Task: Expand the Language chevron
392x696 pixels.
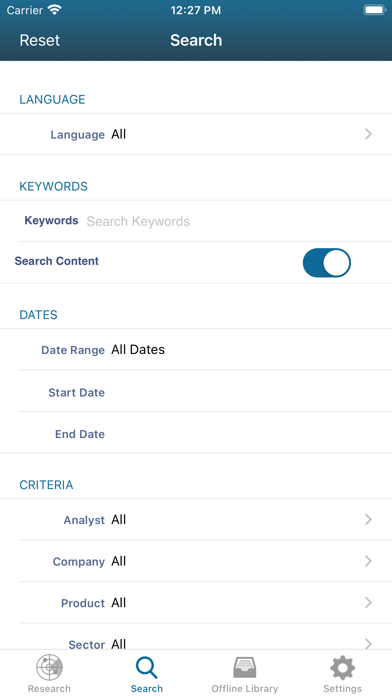Action: (x=368, y=134)
